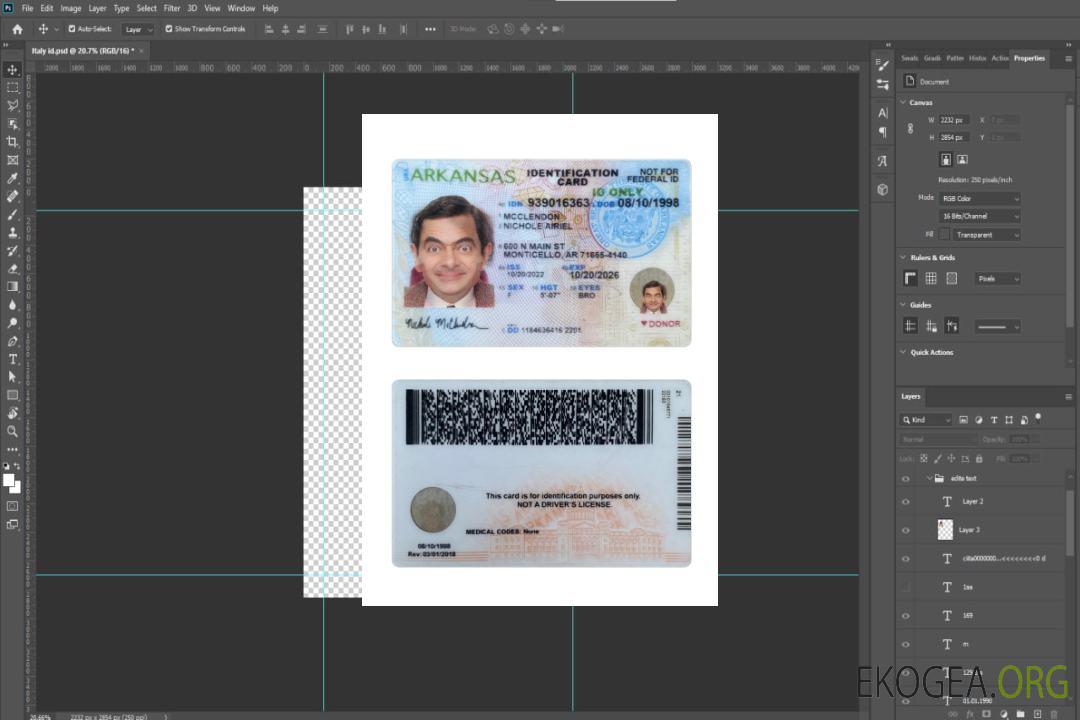
Task: Click the canvas width input field
Action: click(954, 120)
